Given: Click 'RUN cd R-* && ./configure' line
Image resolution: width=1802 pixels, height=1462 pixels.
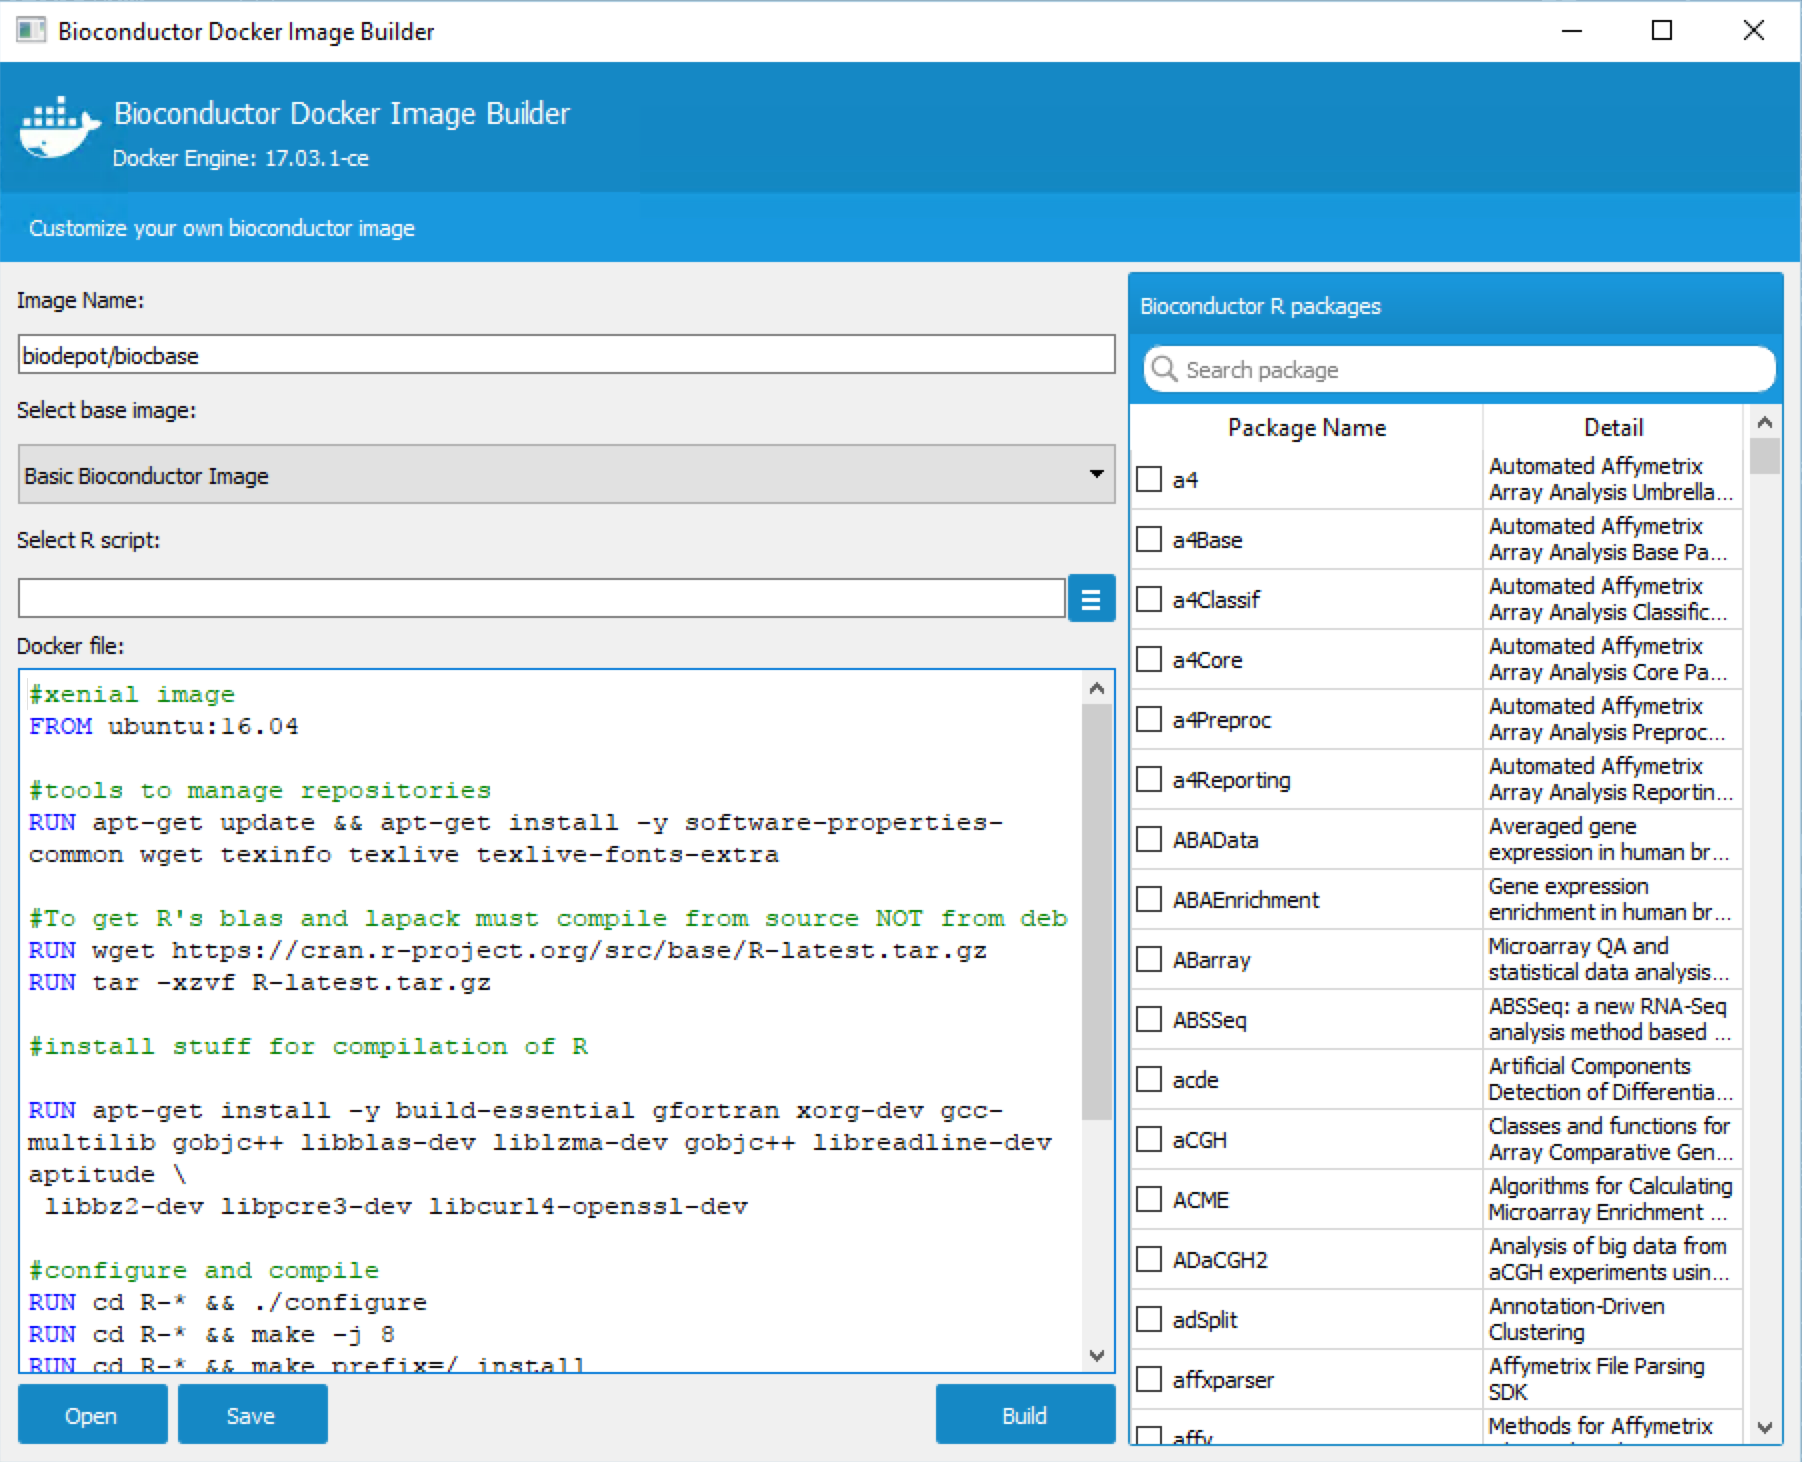Looking at the screenshot, I should coord(228,1302).
